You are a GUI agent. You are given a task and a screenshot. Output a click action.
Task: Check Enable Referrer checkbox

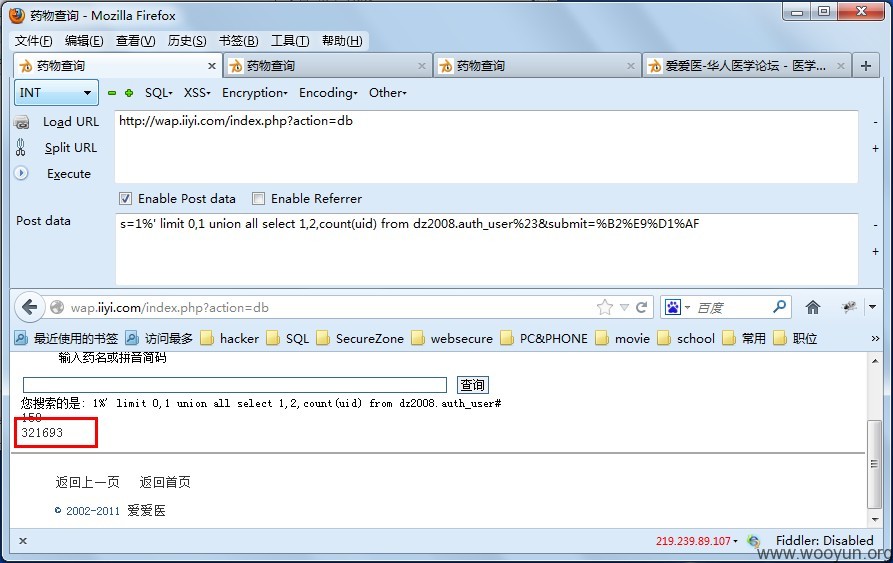pos(259,199)
